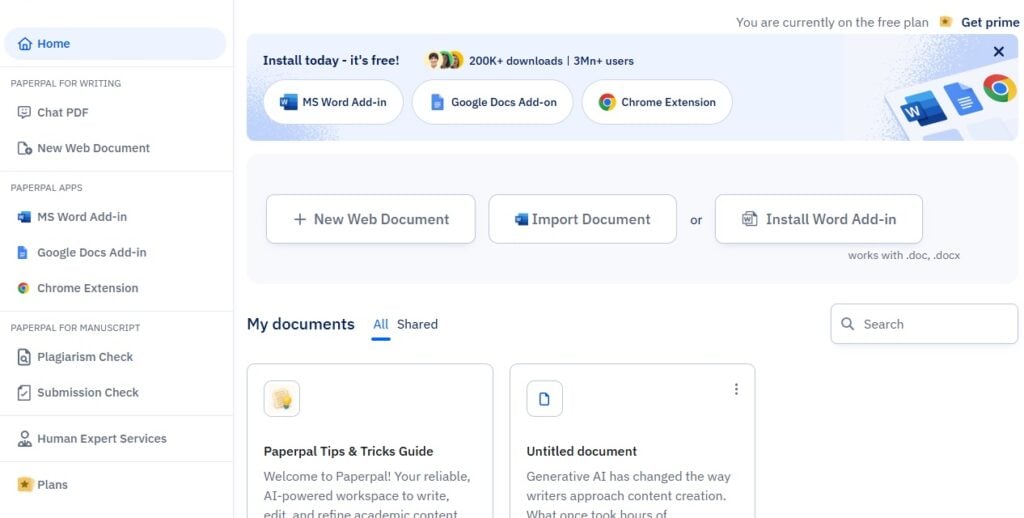Image resolution: width=1024 pixels, height=518 pixels.
Task: Click the MS Word Add-in sidebar icon
Action: [x=24, y=217]
